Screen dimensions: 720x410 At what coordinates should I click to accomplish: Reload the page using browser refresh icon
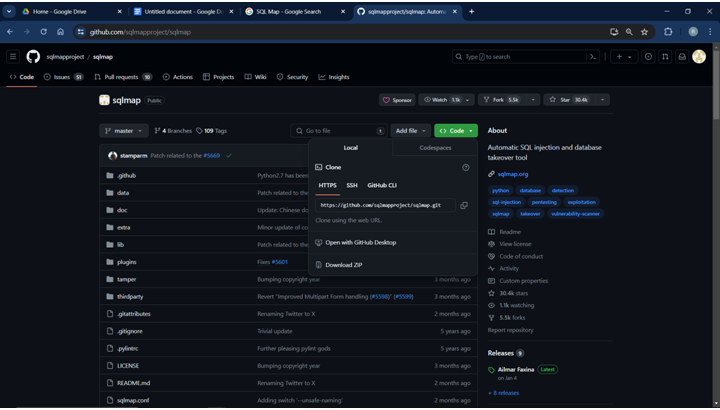click(42, 32)
